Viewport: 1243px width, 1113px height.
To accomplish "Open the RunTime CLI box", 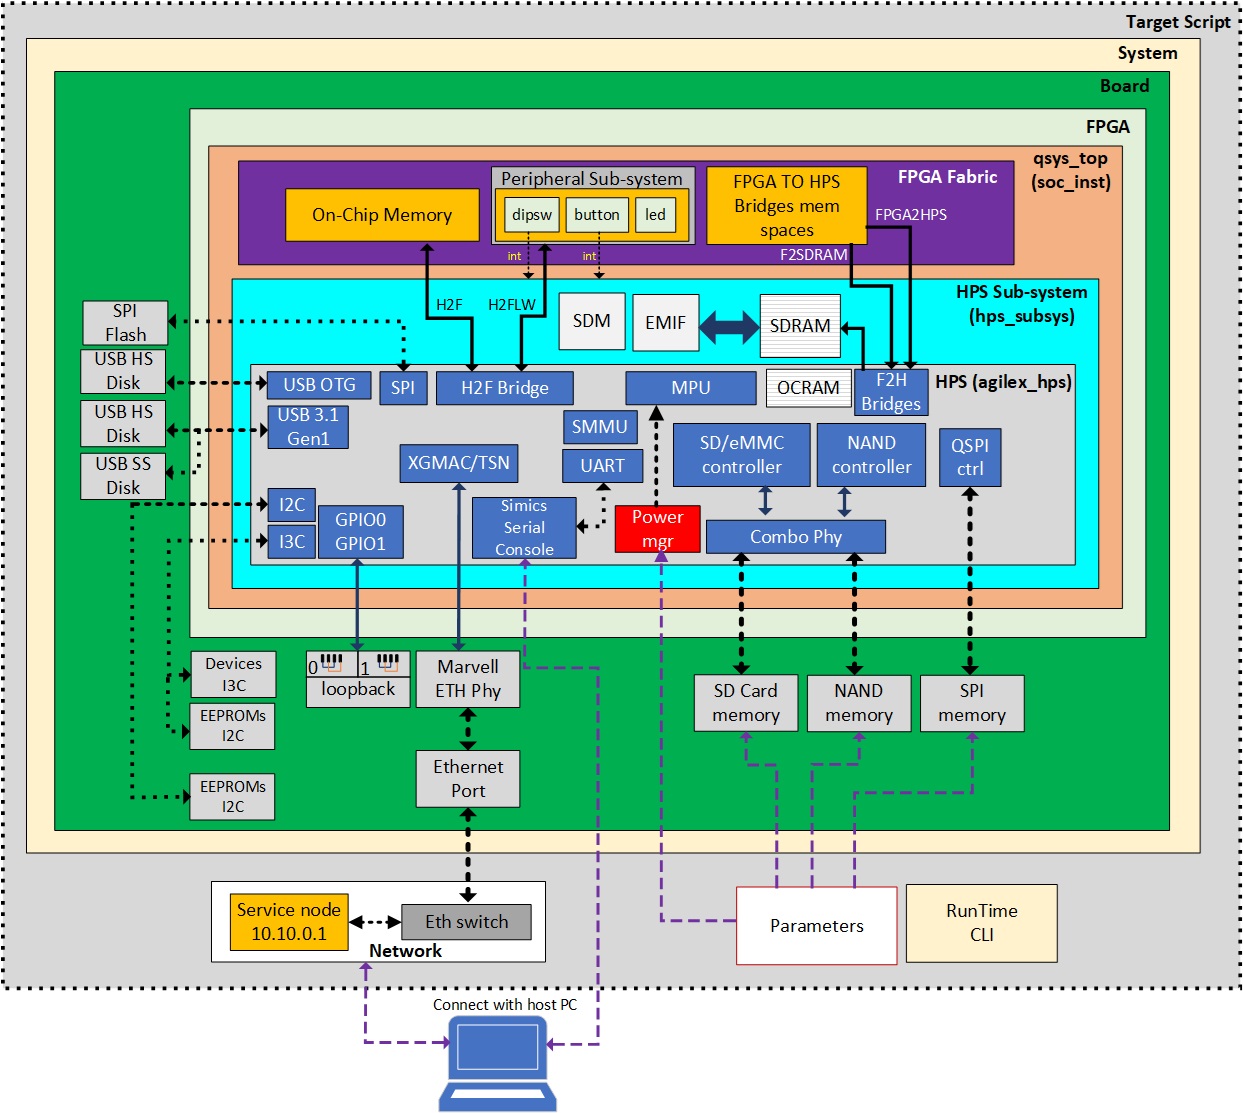I will [x=981, y=923].
